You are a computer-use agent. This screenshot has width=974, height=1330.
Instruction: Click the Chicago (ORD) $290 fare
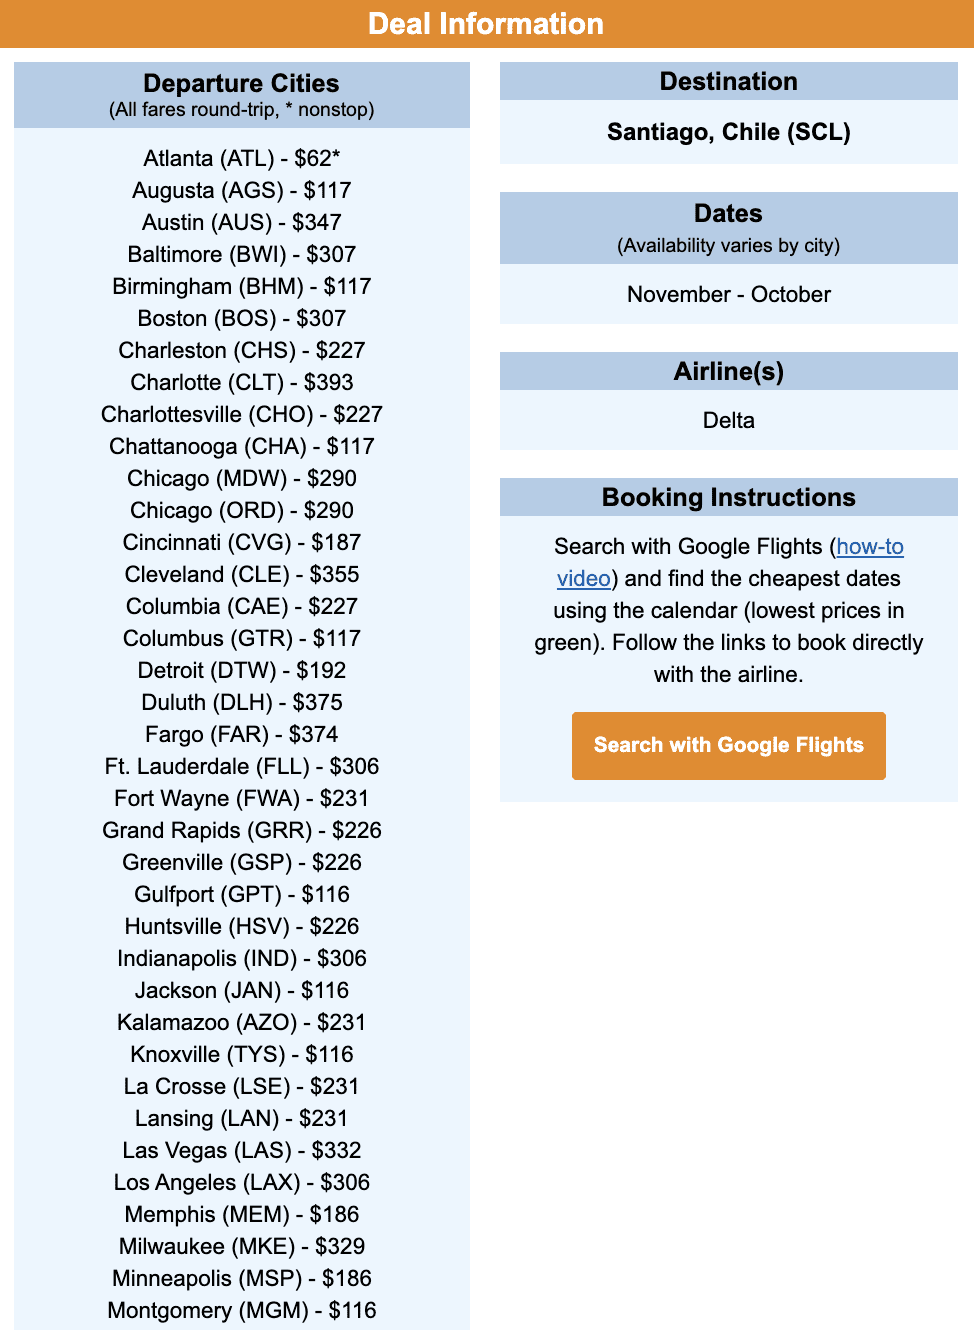[240, 510]
